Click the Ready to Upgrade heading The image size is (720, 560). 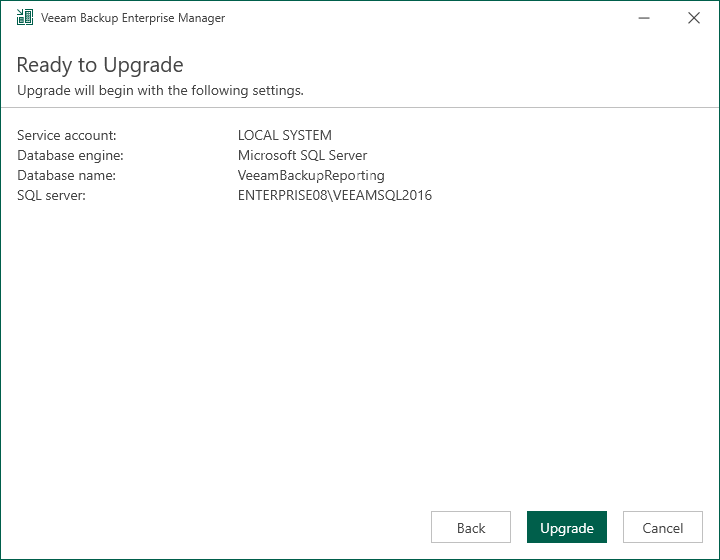click(100, 65)
